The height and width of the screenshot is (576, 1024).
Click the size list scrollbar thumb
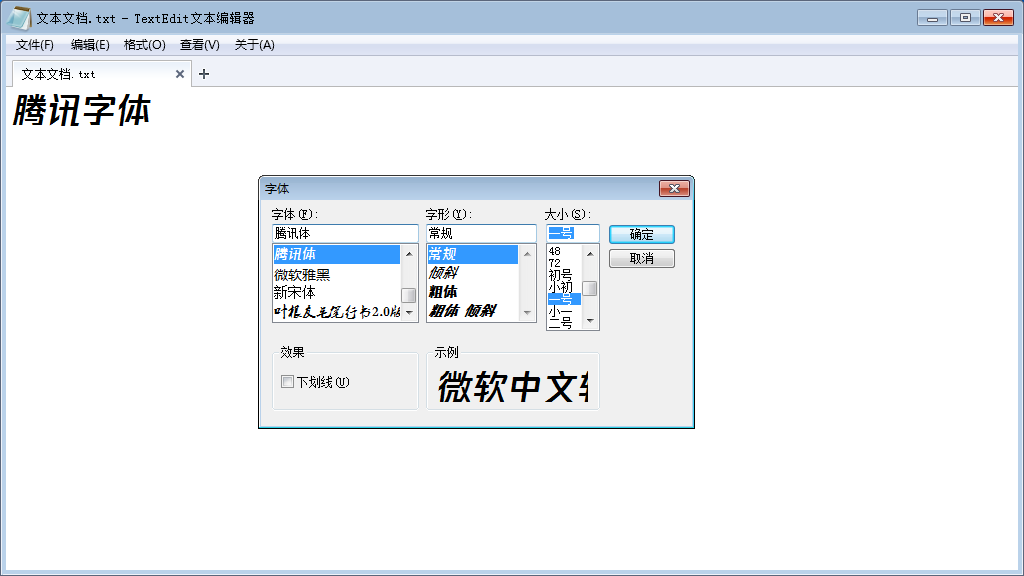(x=590, y=288)
